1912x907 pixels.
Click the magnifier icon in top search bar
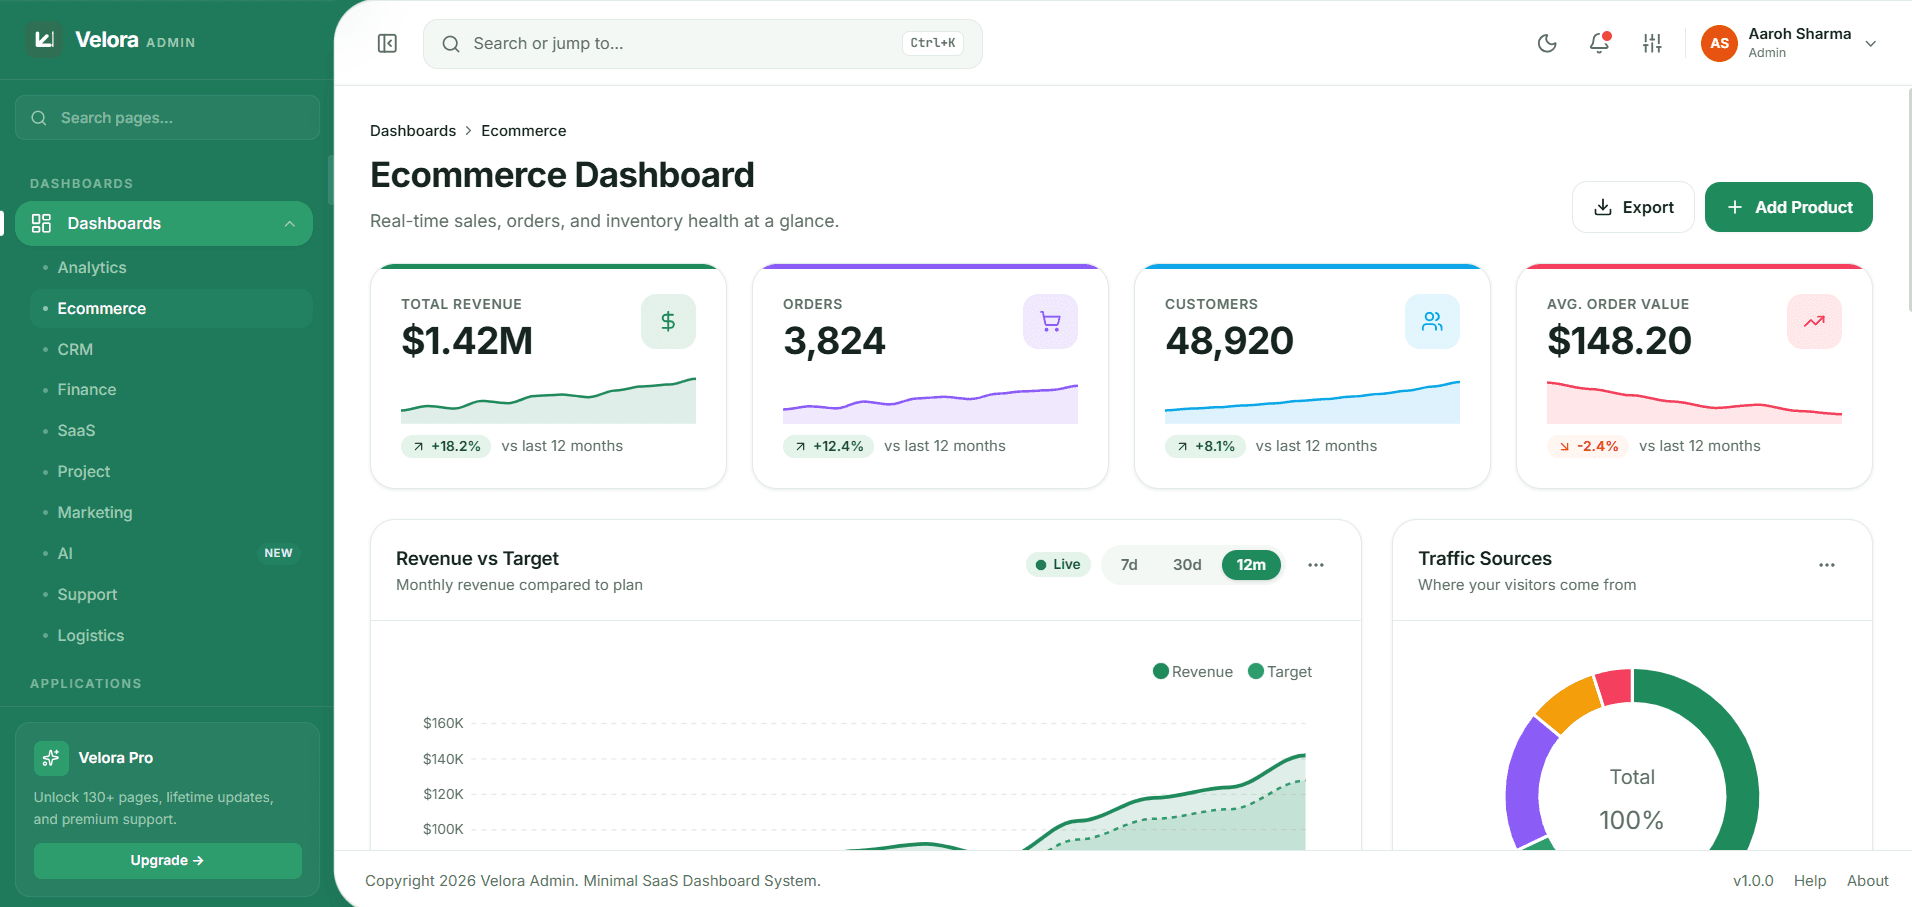pos(451,44)
